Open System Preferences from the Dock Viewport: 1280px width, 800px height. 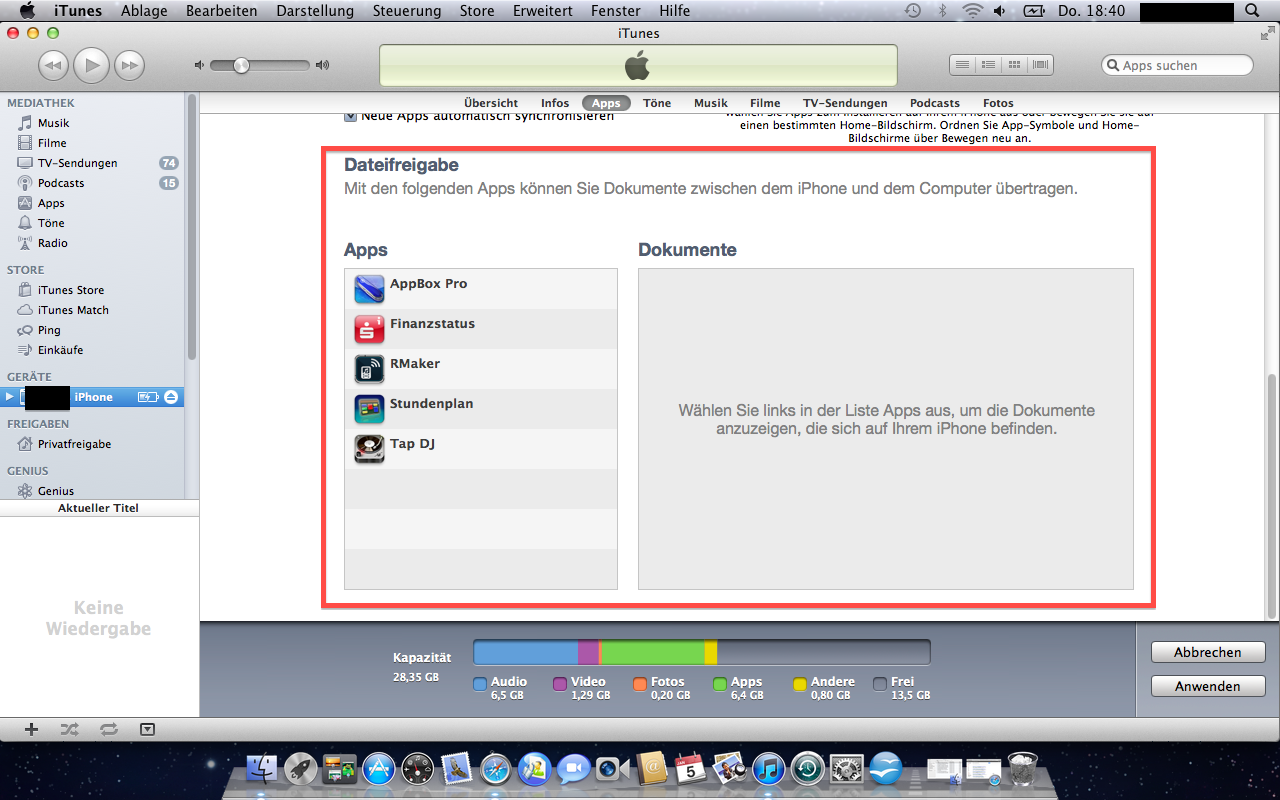coord(847,768)
